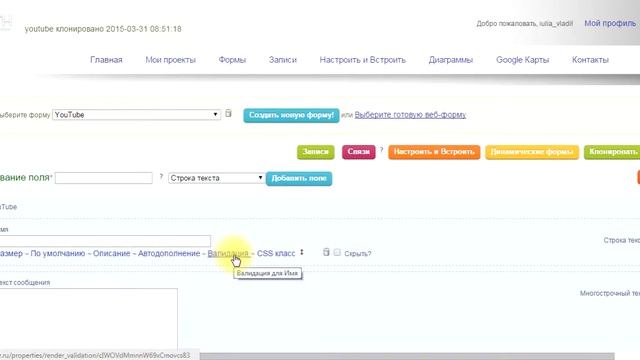Delete the selected YouTube form with trash icon
640x360 pixels.
[x=229, y=113]
